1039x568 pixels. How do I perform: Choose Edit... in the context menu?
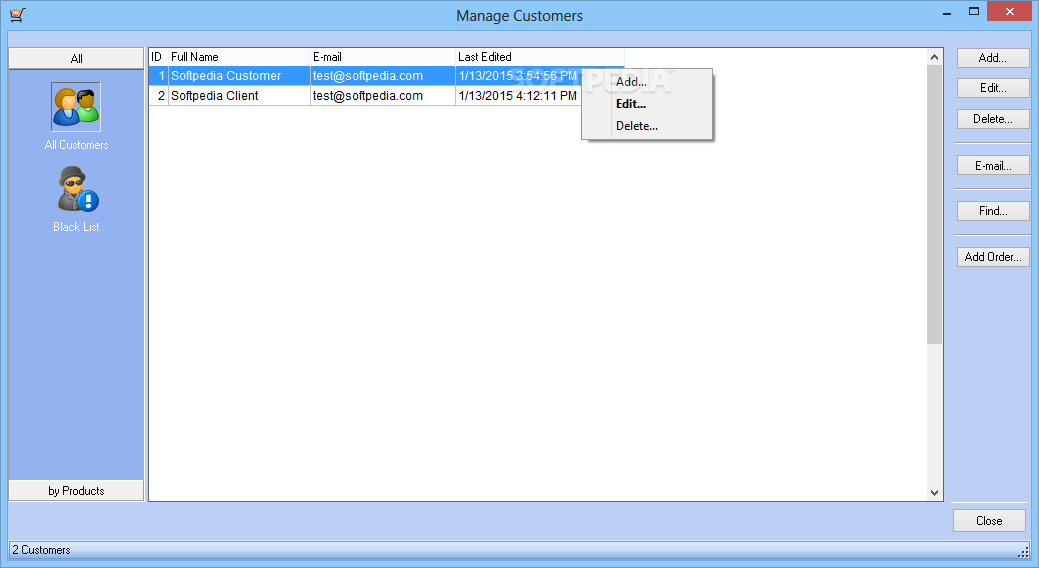[x=631, y=103]
